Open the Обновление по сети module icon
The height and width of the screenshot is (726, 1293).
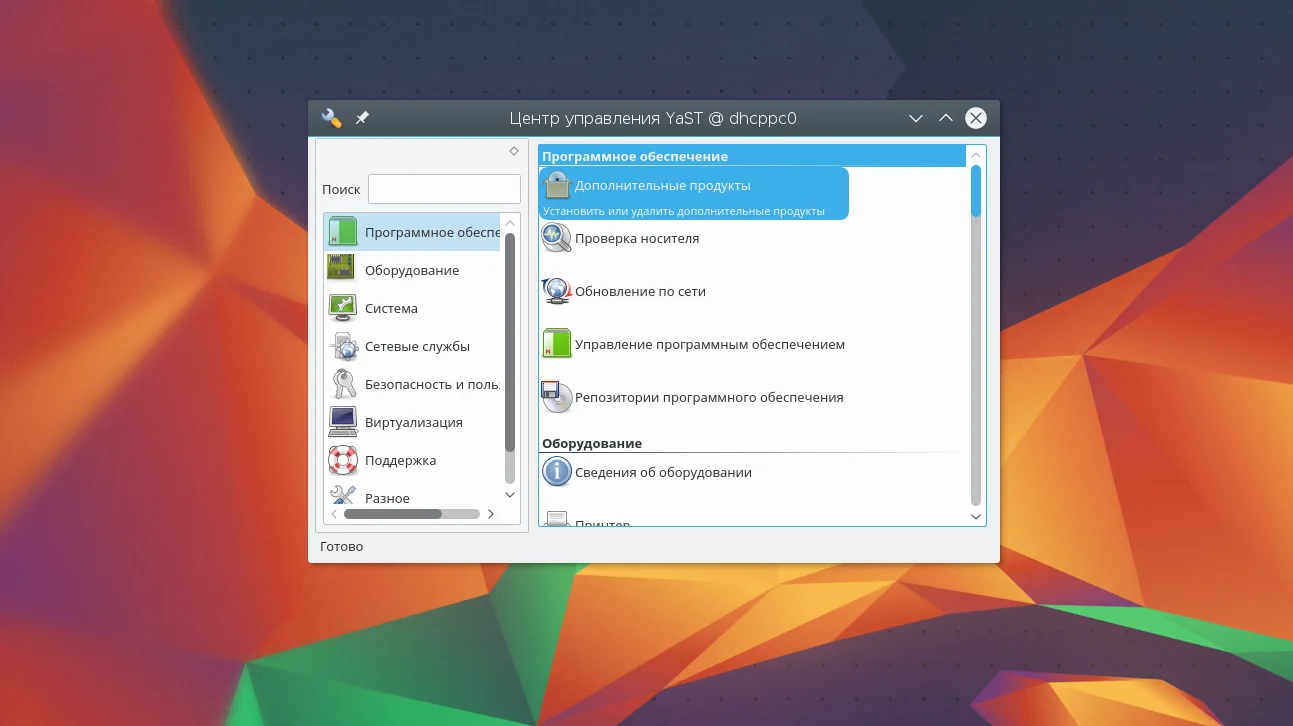point(557,291)
